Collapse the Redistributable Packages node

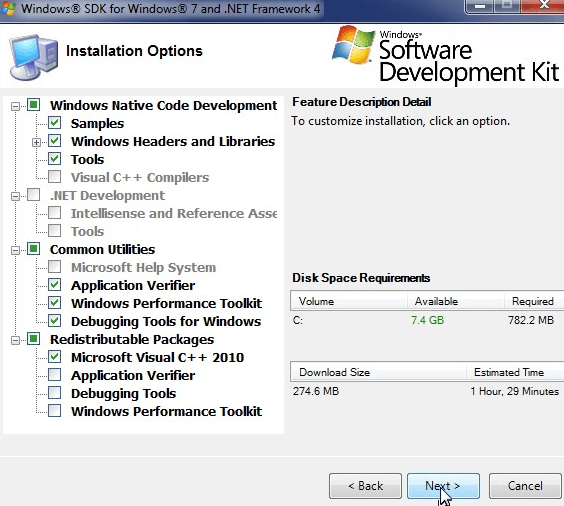[x=15, y=340]
